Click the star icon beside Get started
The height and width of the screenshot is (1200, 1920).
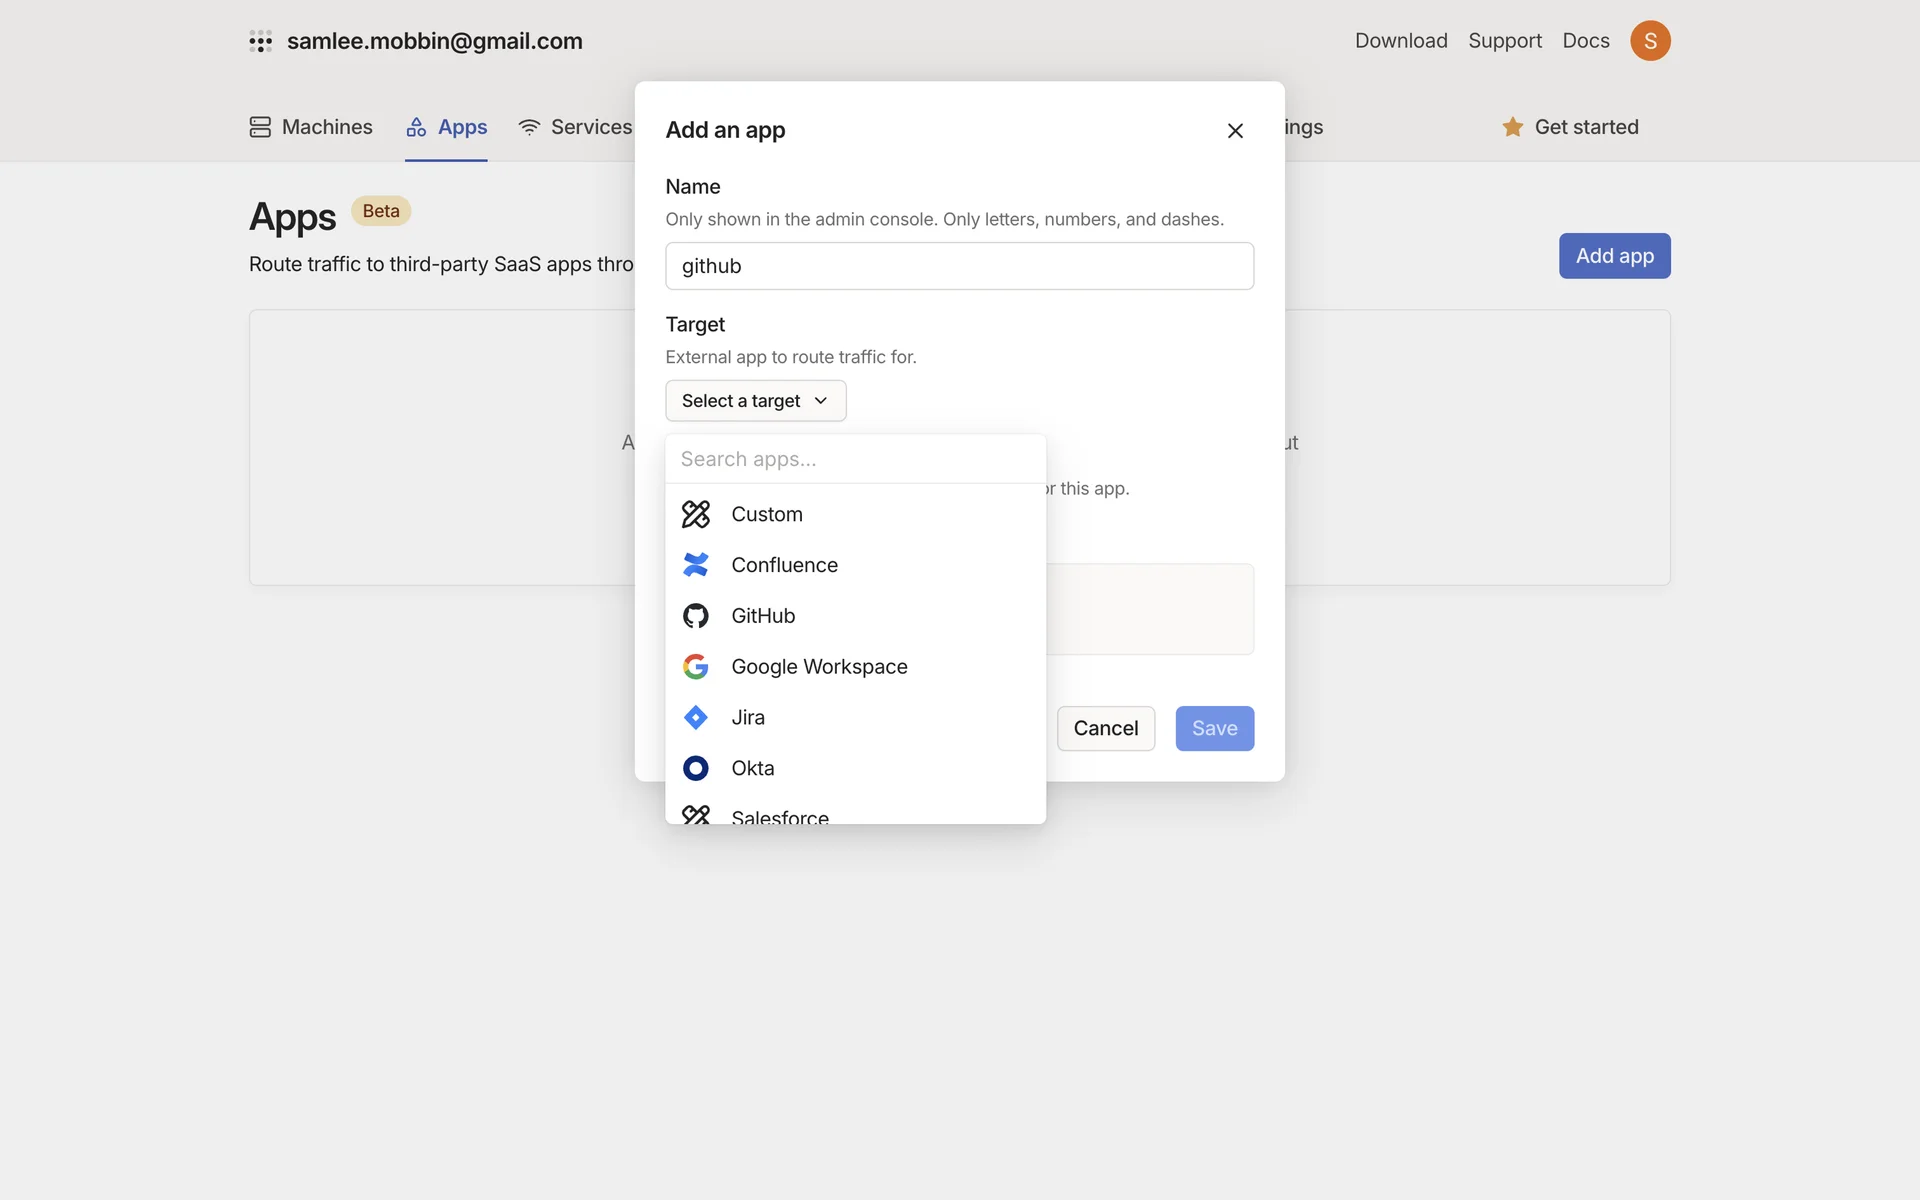click(x=1512, y=127)
